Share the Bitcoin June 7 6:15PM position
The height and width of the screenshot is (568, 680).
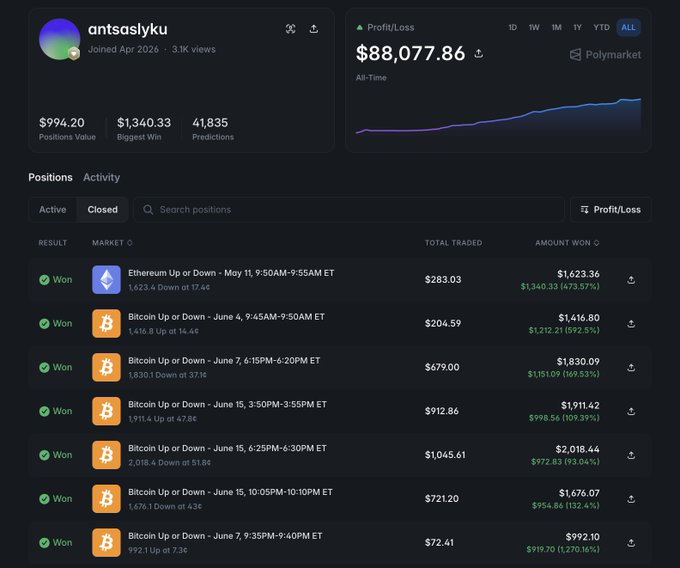point(631,367)
